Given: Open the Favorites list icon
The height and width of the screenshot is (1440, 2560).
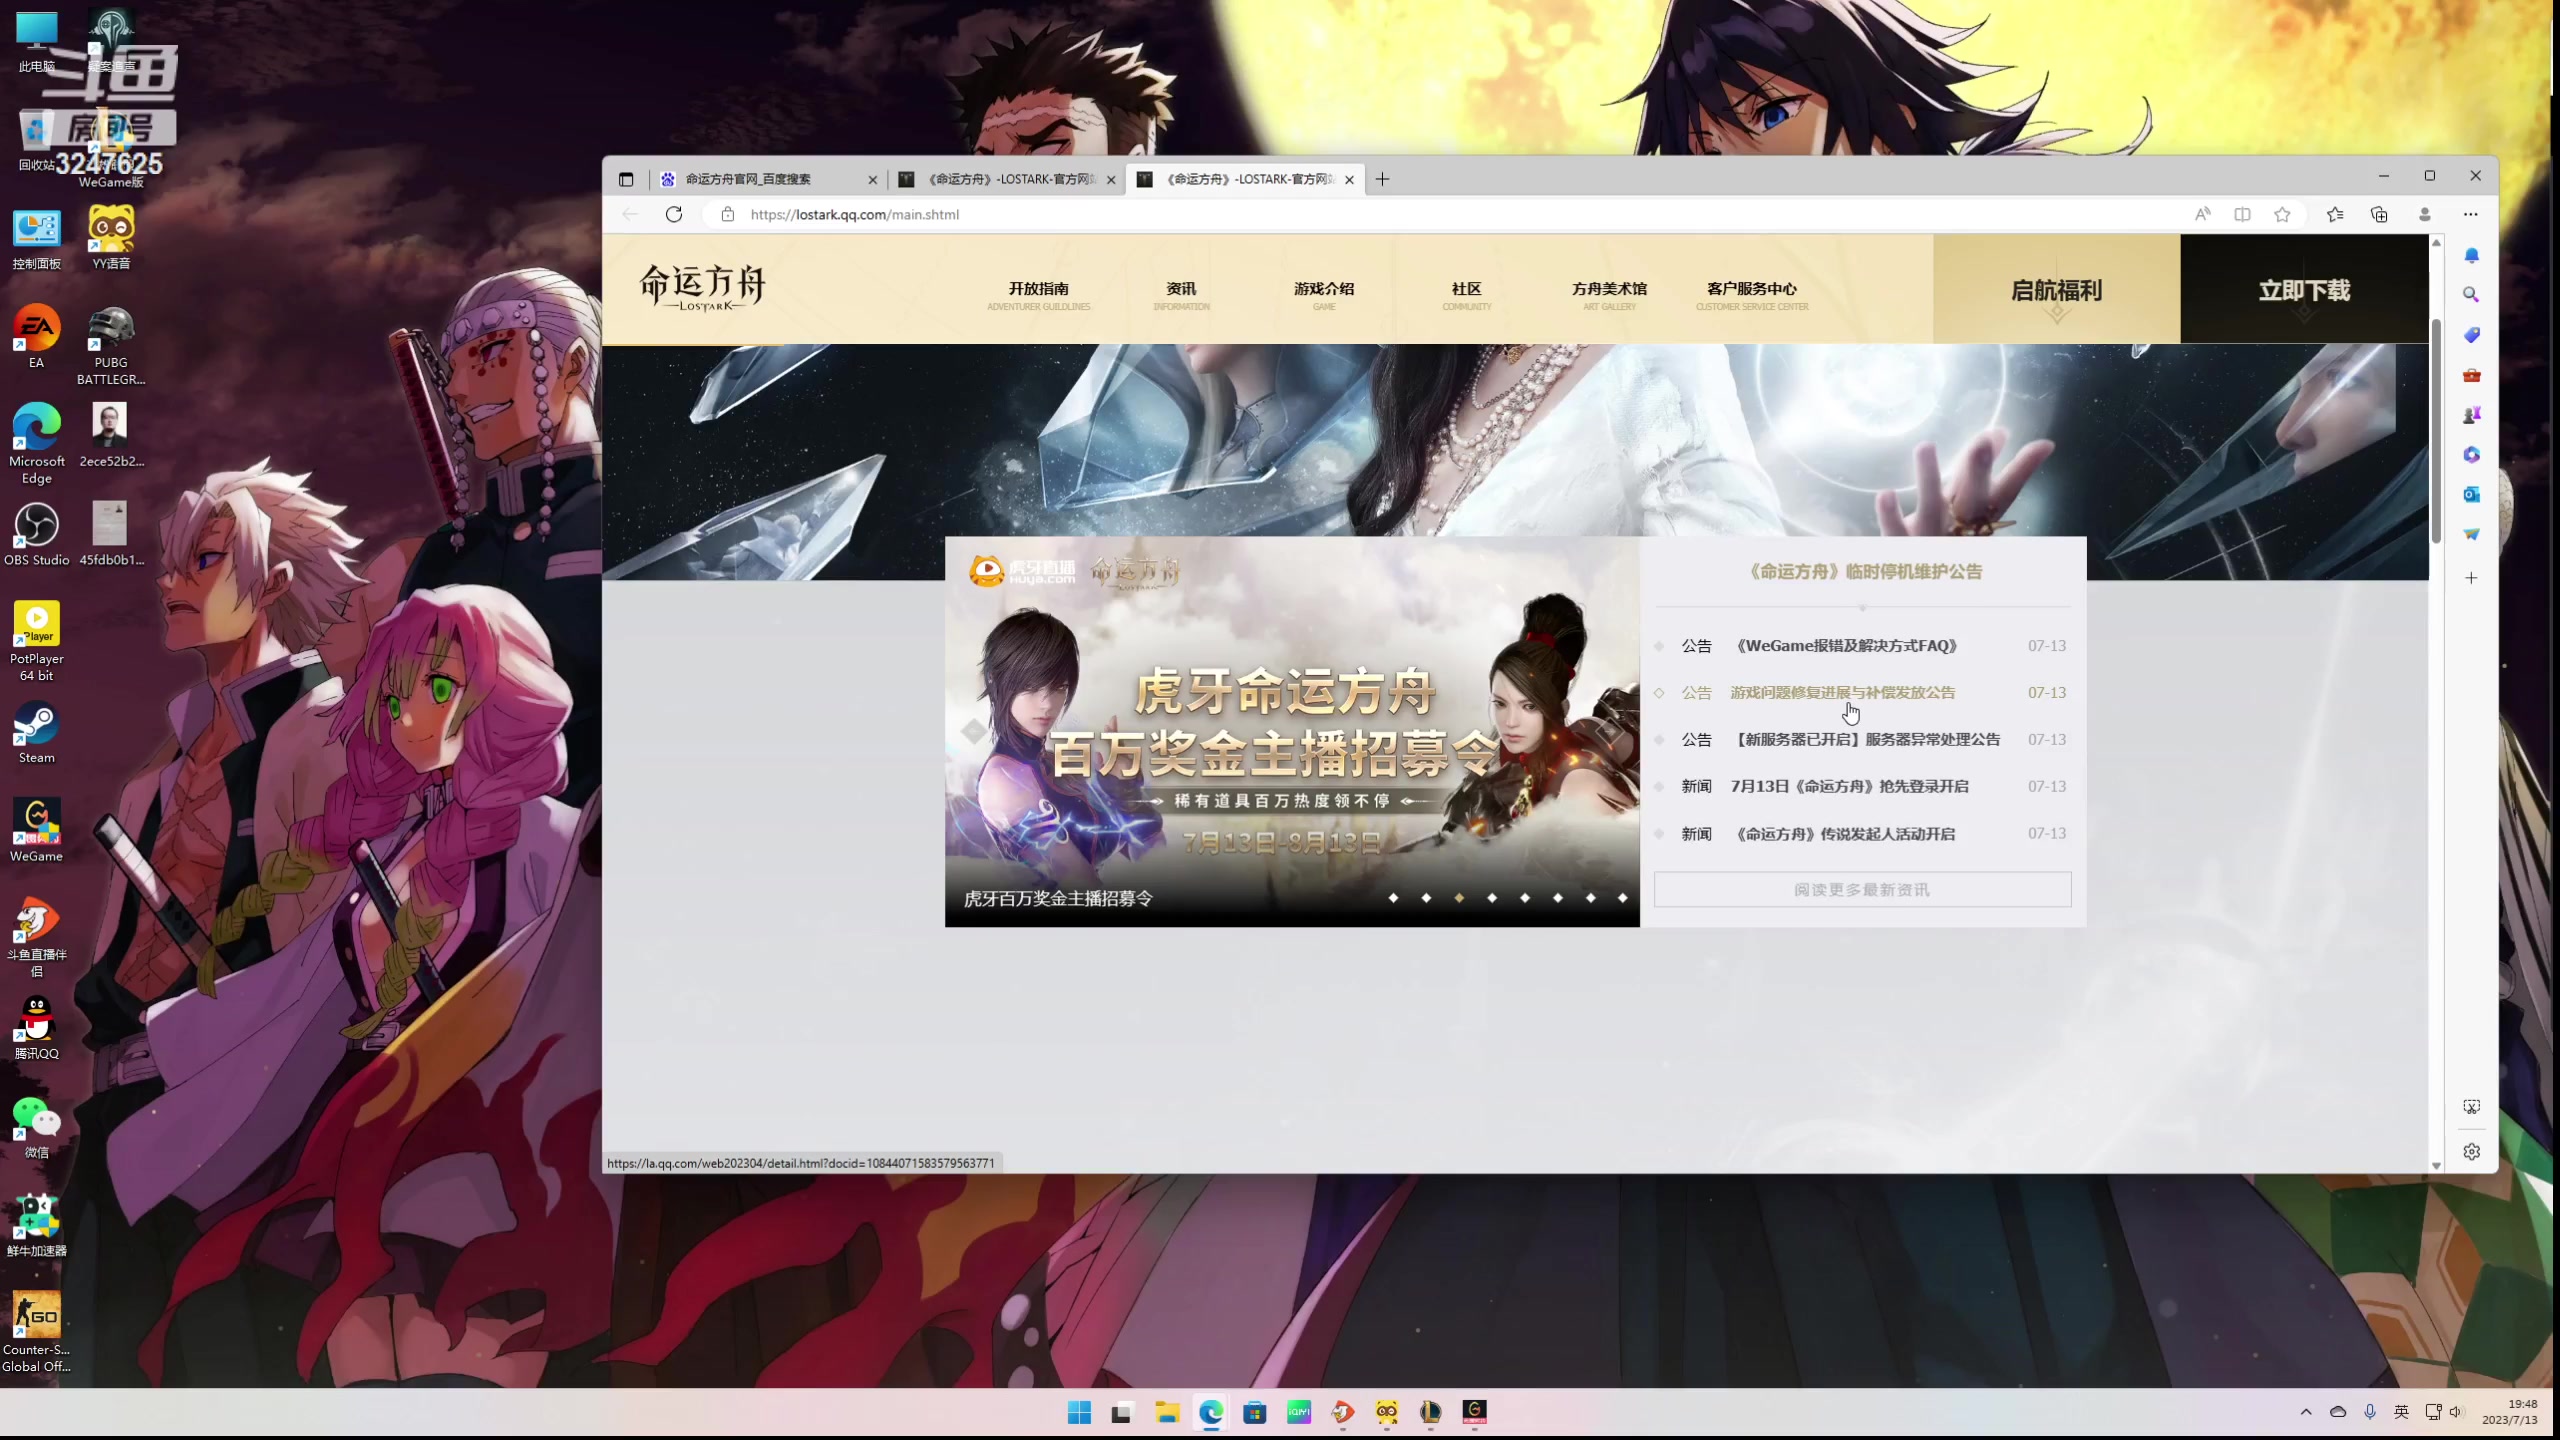Looking at the screenshot, I should [2335, 214].
